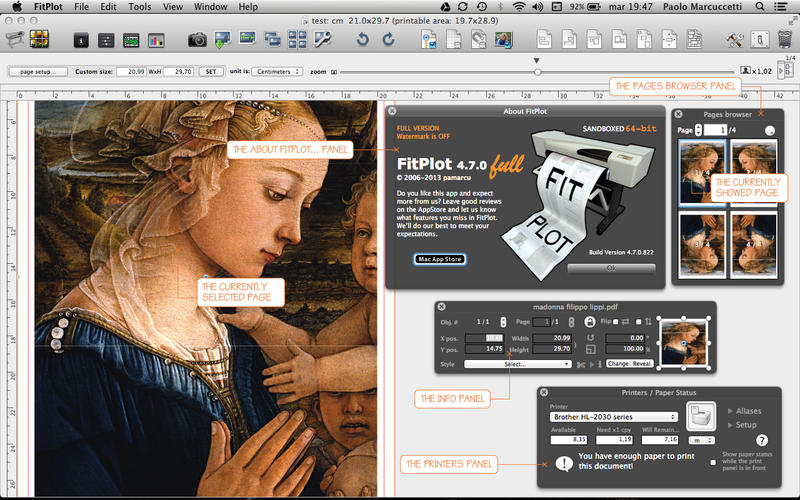Click the rotate clockwise toolbar icon
This screenshot has height=500, width=800.
[388, 40]
